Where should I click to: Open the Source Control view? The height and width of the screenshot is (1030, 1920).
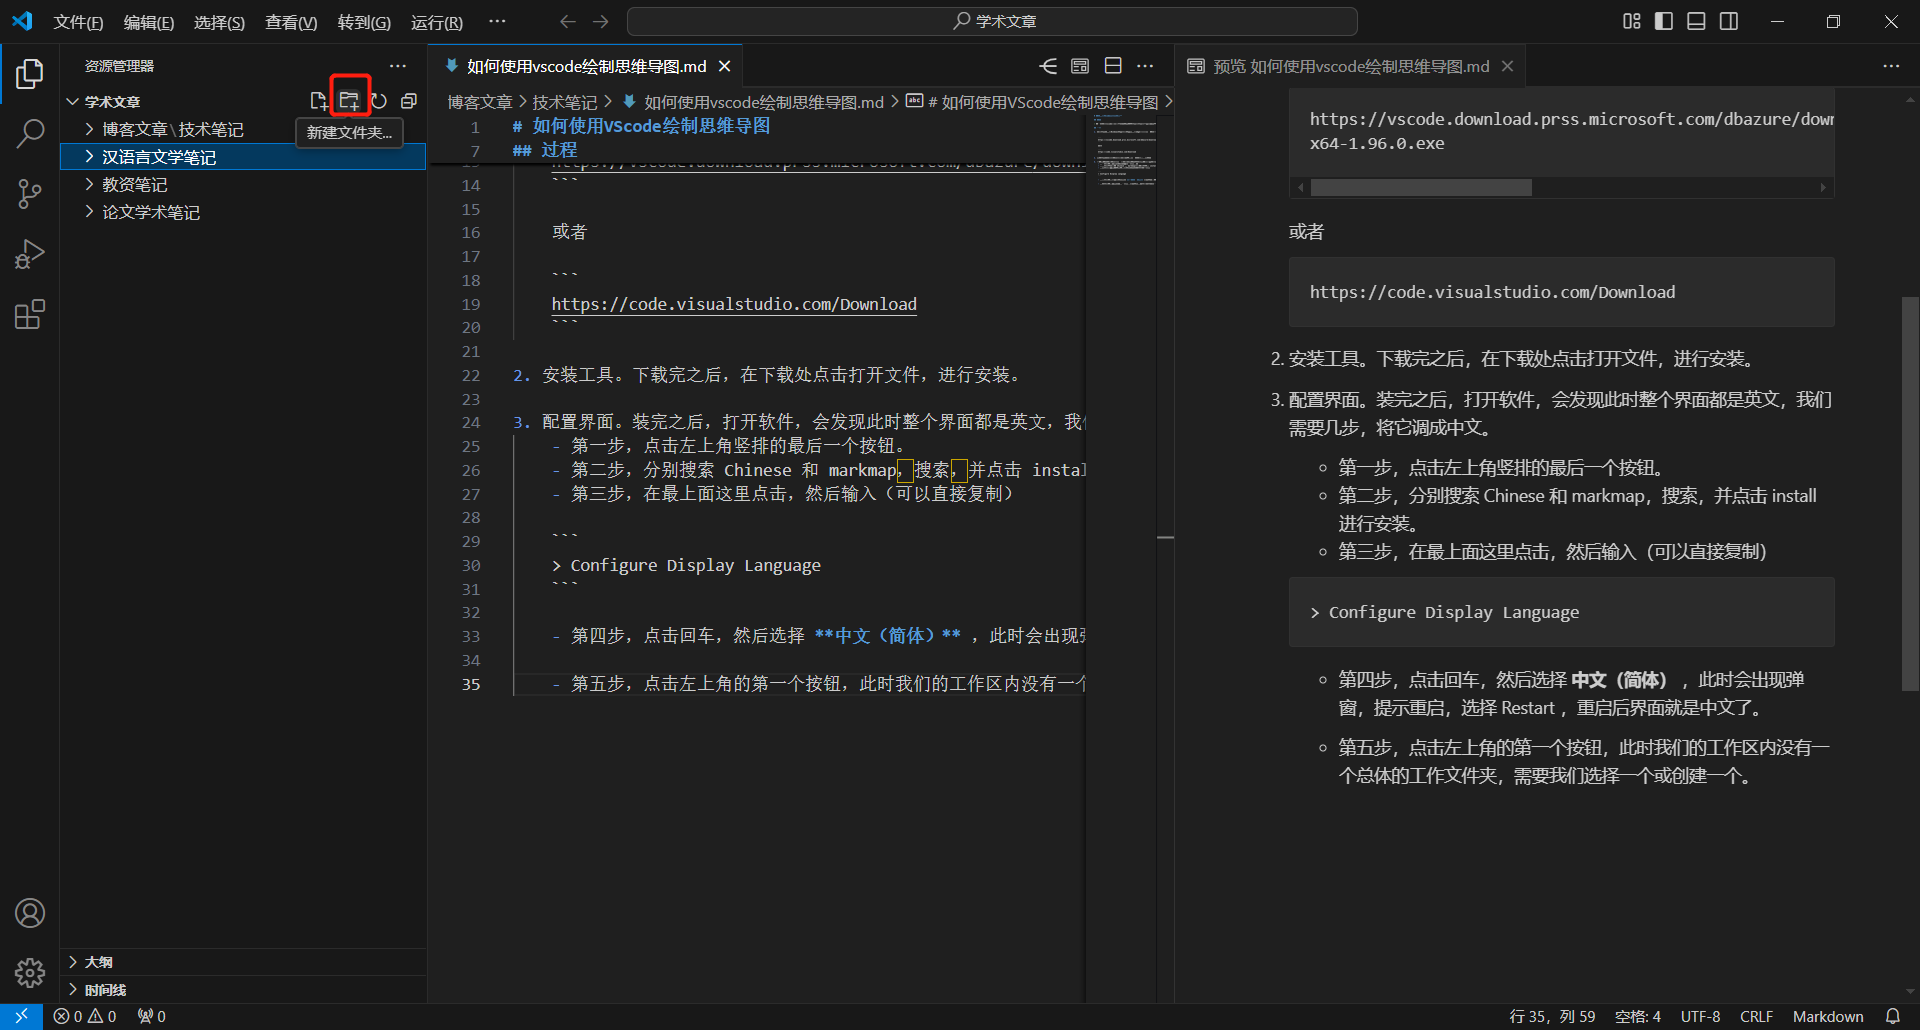30,194
